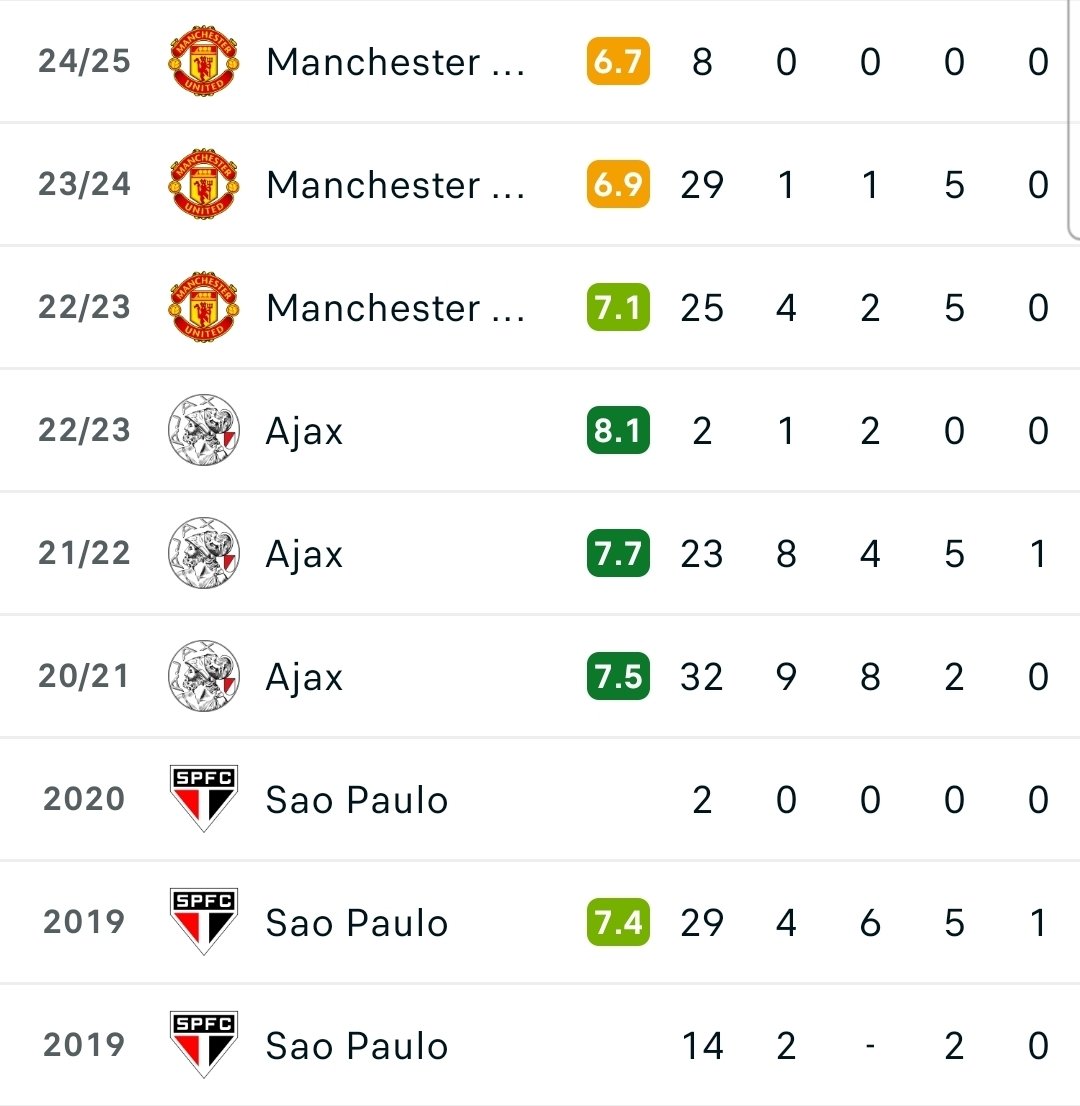Screen dimensions: 1080x1106
Task: Tap Ajax crest in 22/23 row
Action: pyautogui.click(x=204, y=430)
